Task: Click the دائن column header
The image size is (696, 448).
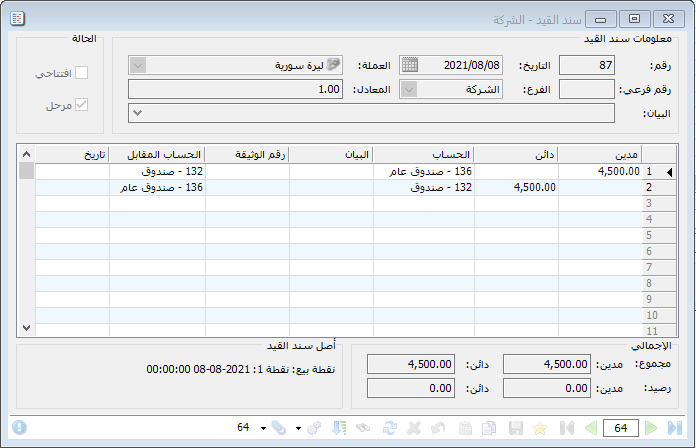Action: 516,155
